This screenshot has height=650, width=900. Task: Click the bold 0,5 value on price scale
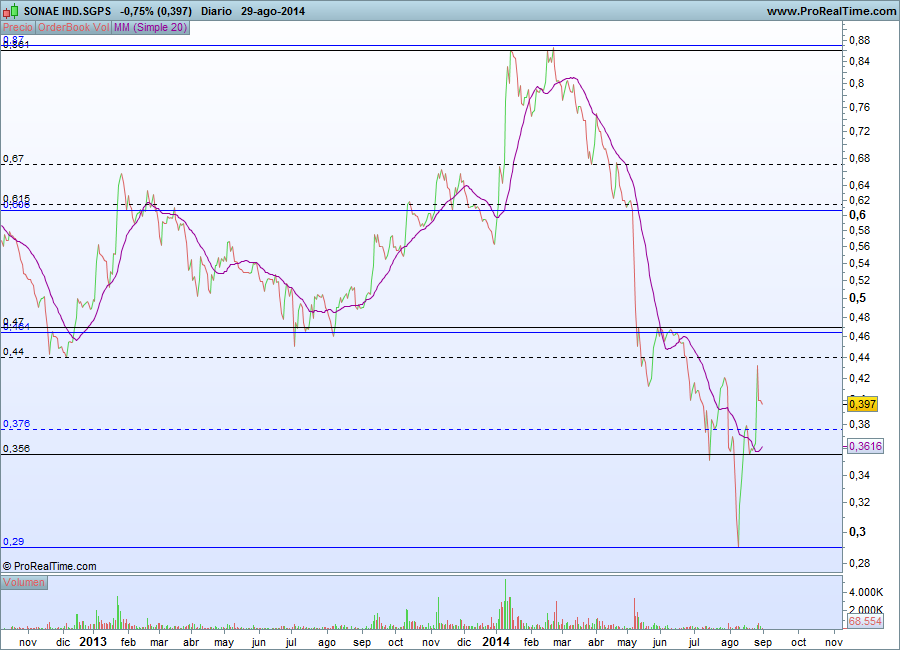click(858, 298)
